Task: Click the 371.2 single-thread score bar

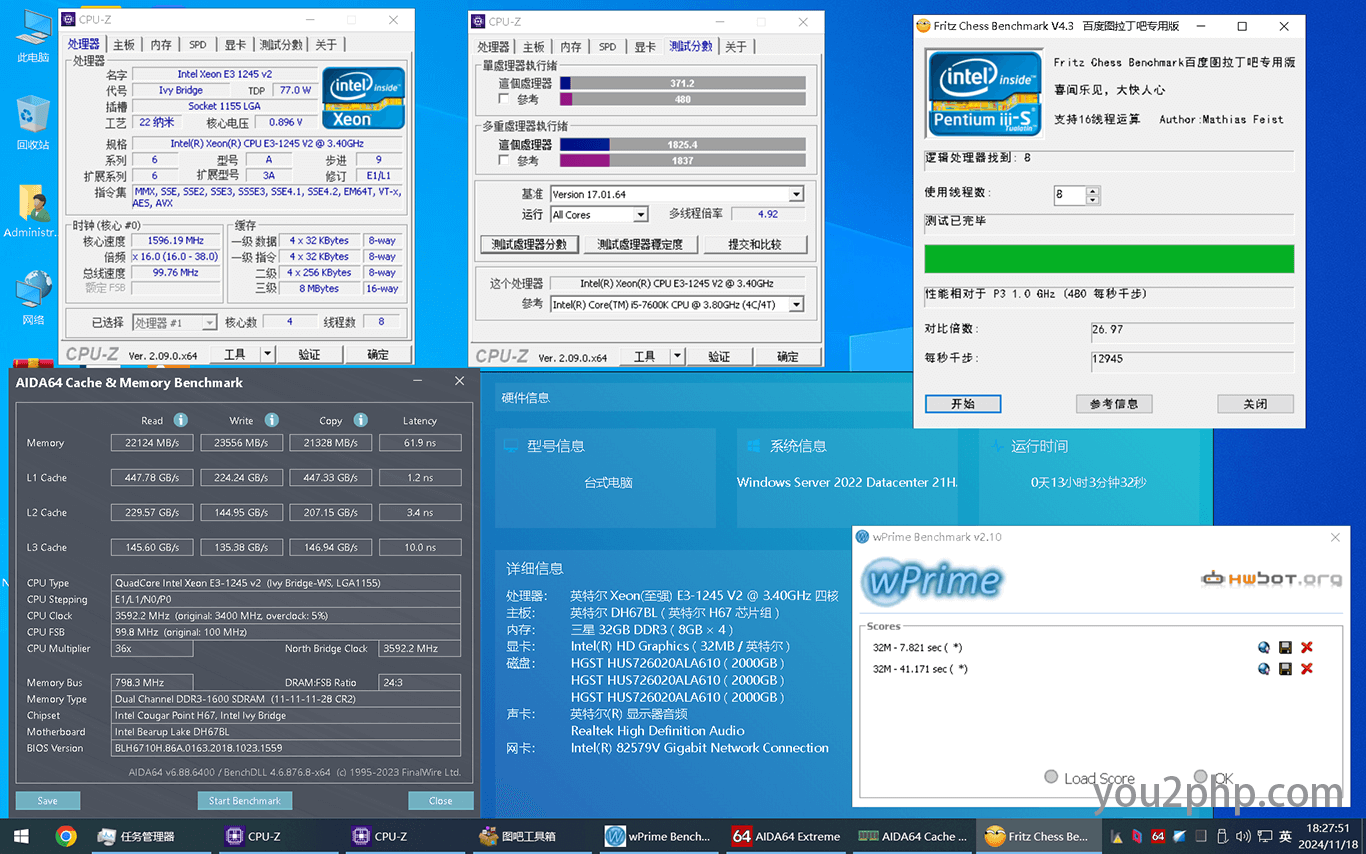Action: [683, 83]
